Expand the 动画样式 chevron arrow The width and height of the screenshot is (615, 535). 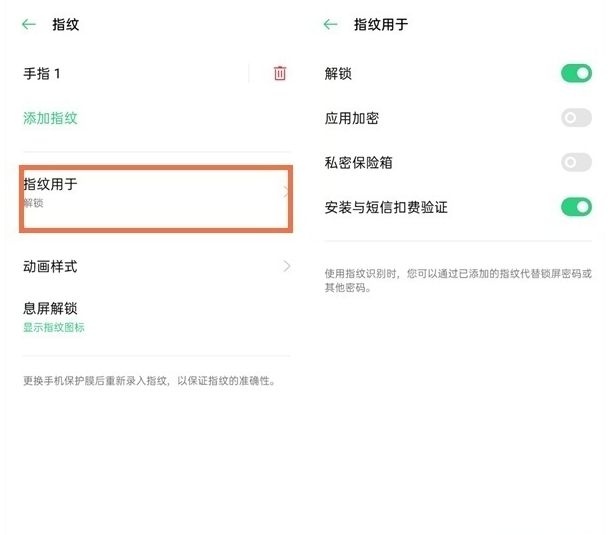[x=287, y=266]
